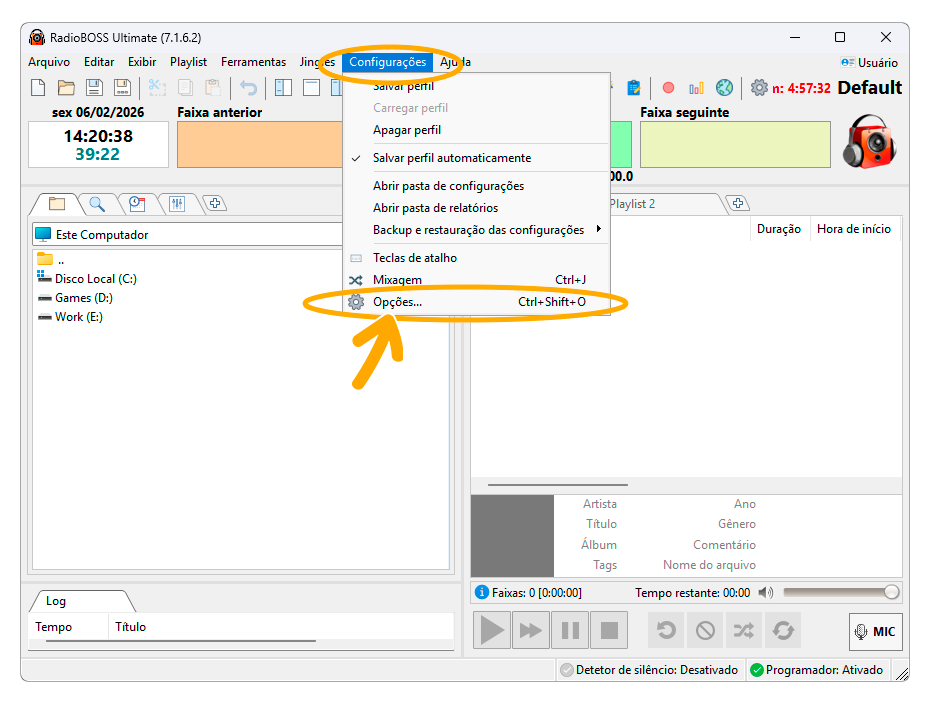The width and height of the screenshot is (931, 704).
Task: Open the 'Este Computador' location dropdown
Action: [x=188, y=235]
